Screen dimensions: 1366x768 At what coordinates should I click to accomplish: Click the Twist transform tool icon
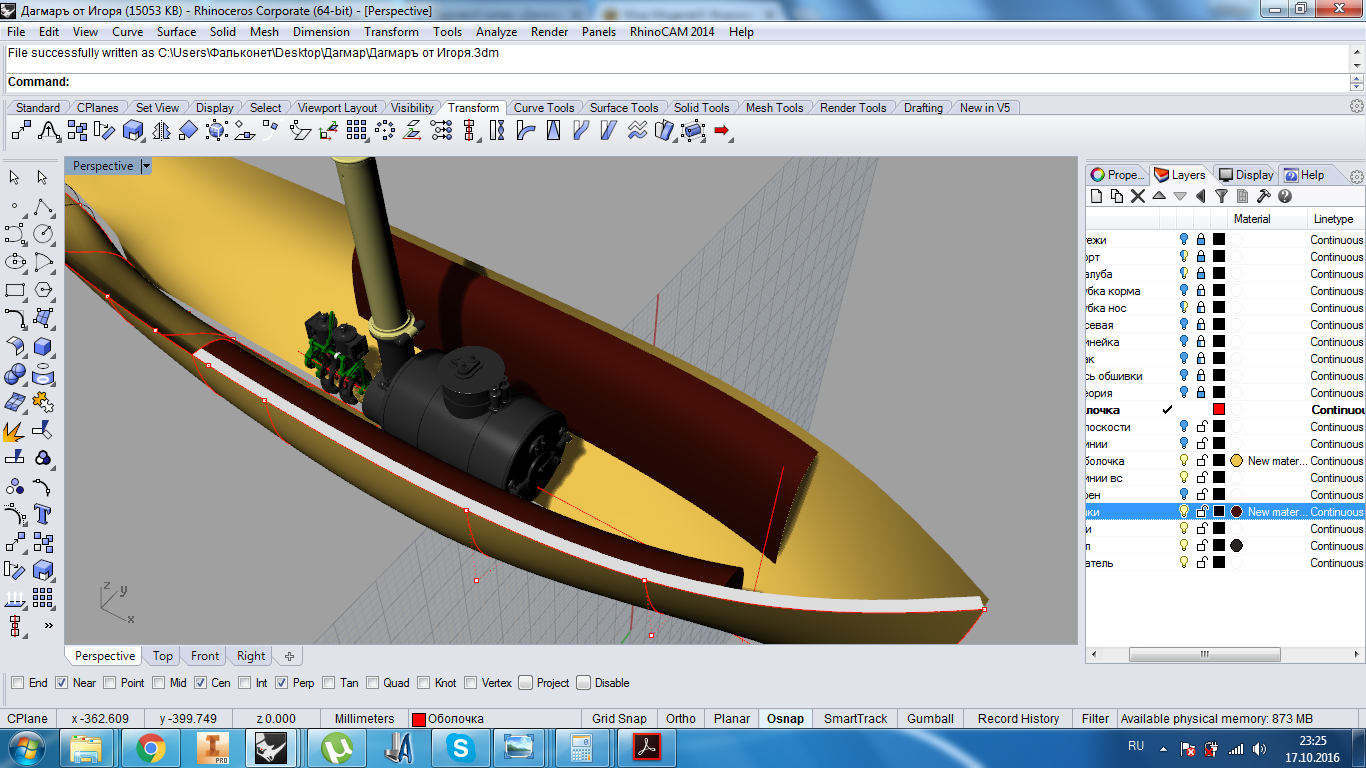coord(497,130)
